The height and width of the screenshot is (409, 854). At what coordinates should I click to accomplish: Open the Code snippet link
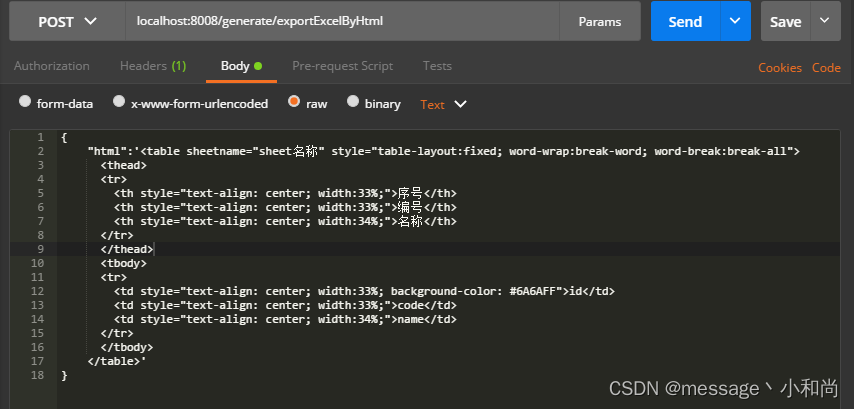coord(826,68)
